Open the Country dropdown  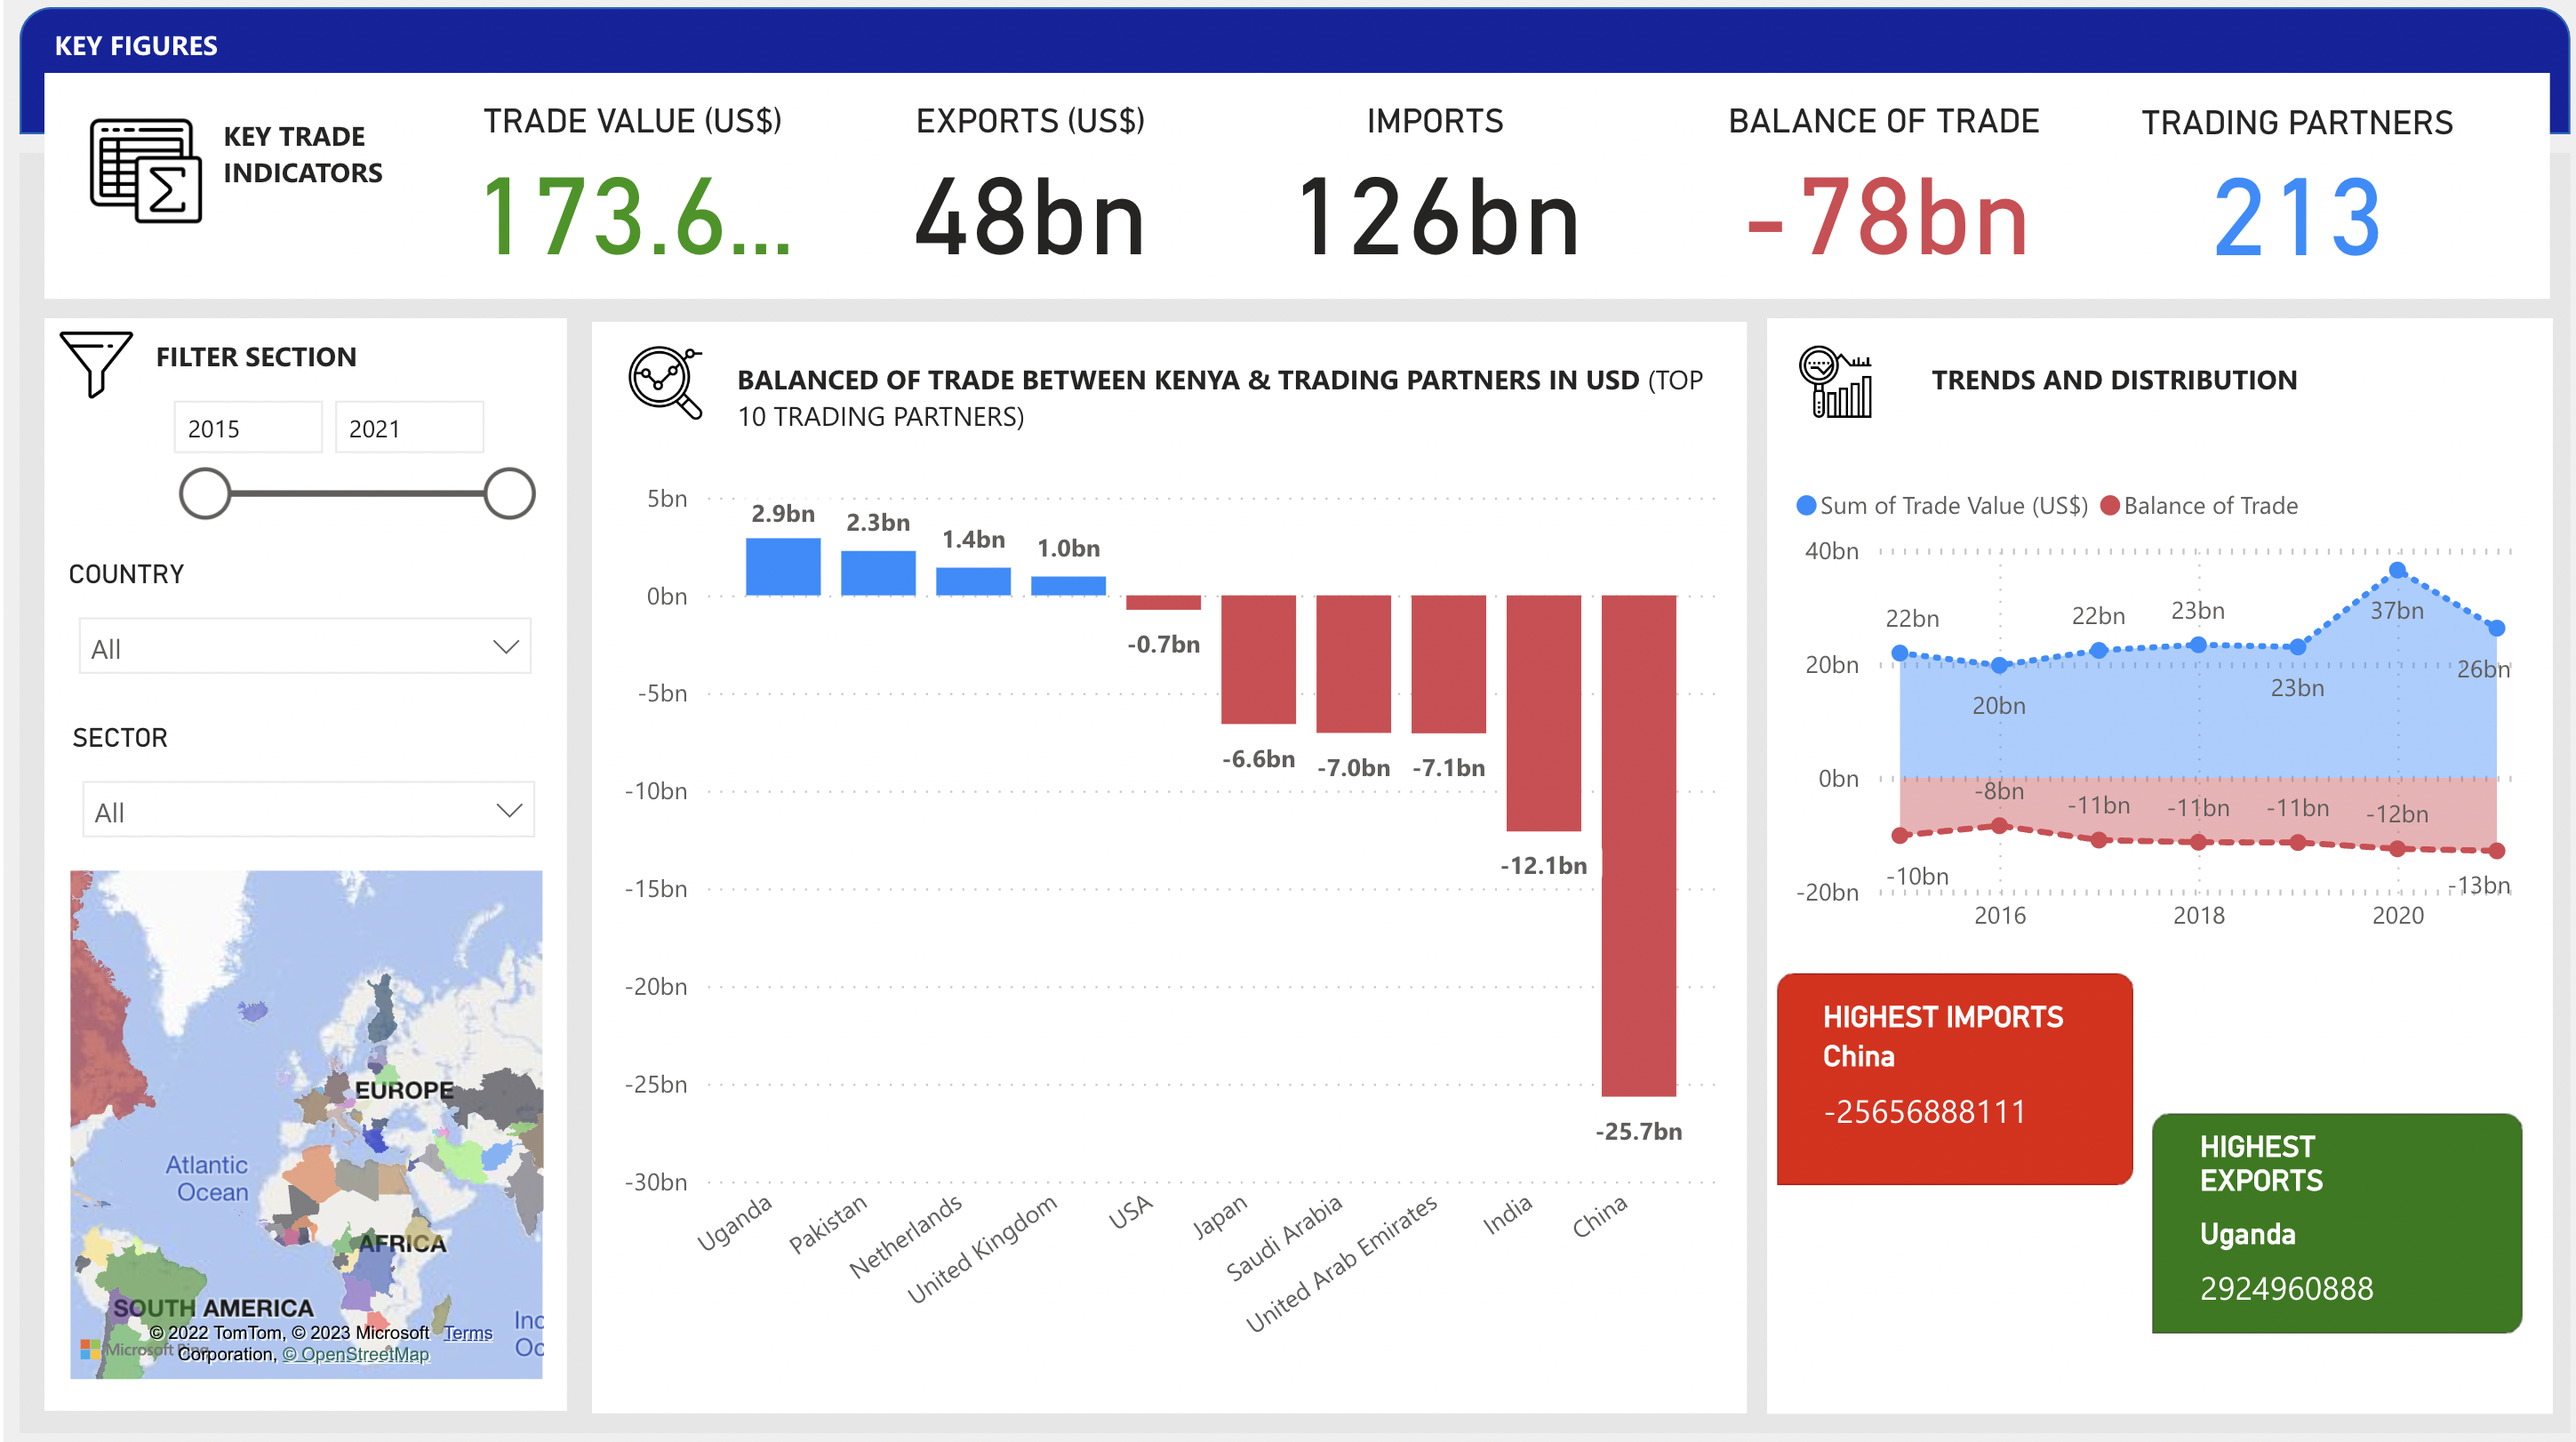tap(305, 647)
